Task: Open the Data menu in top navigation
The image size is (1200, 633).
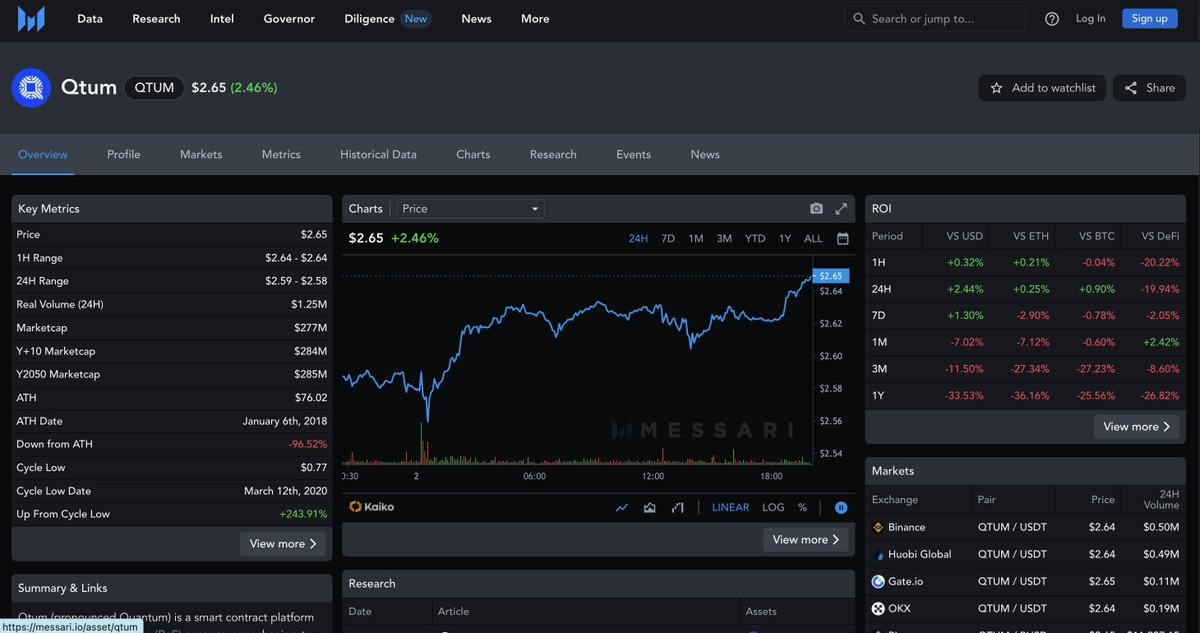Action: (90, 19)
